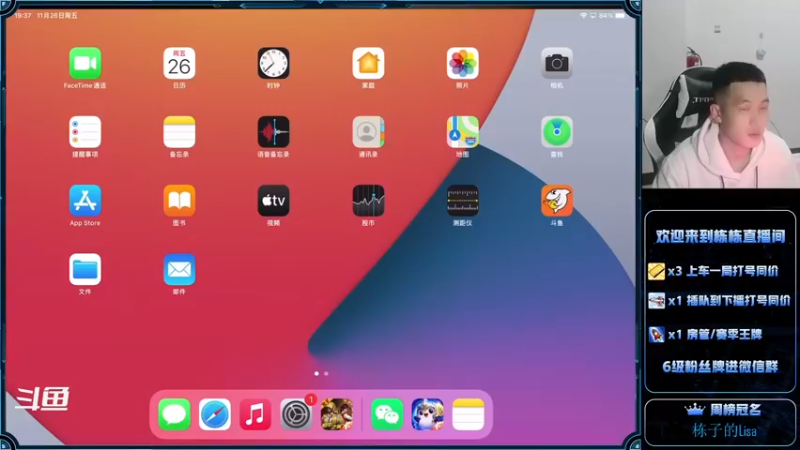Open the Notes app on home screen
Screen dimensions: 800x450
point(179,132)
